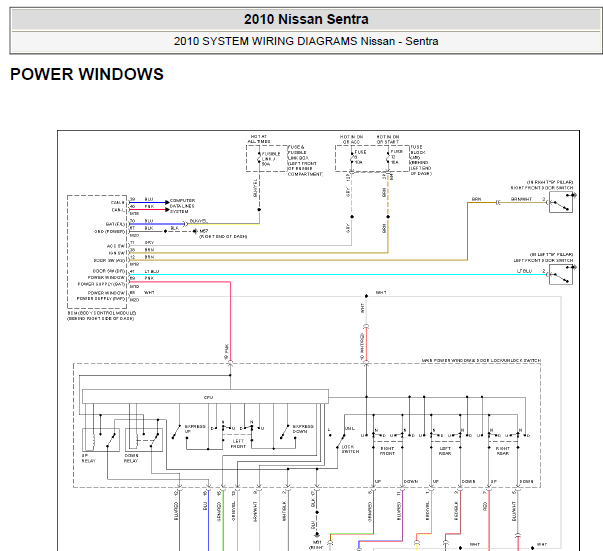Click the DOWN RELAY symbol
The image size is (603, 551).
[x=144, y=440]
